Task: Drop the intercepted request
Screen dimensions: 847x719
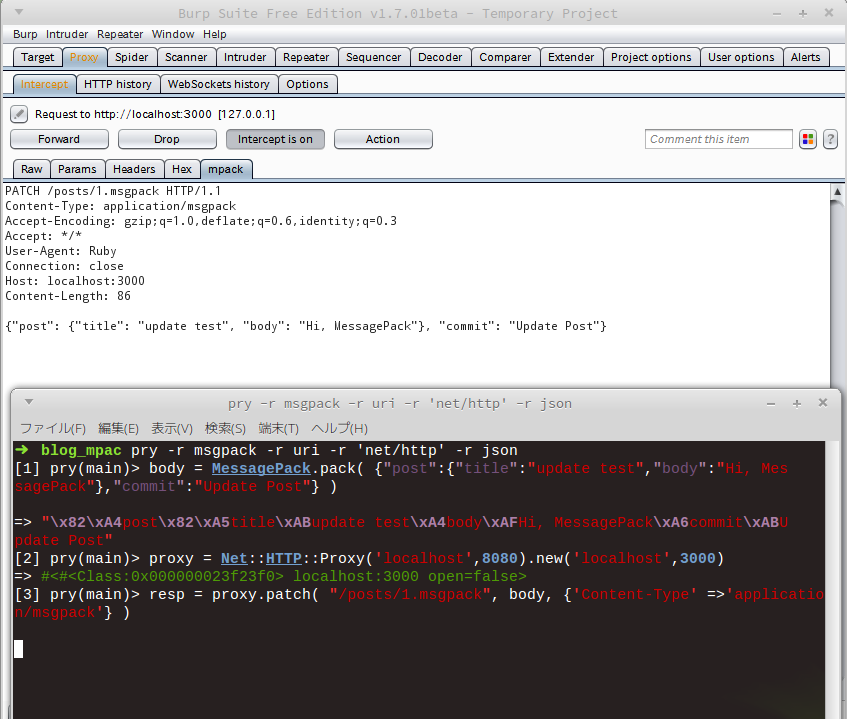Action: pyautogui.click(x=167, y=139)
